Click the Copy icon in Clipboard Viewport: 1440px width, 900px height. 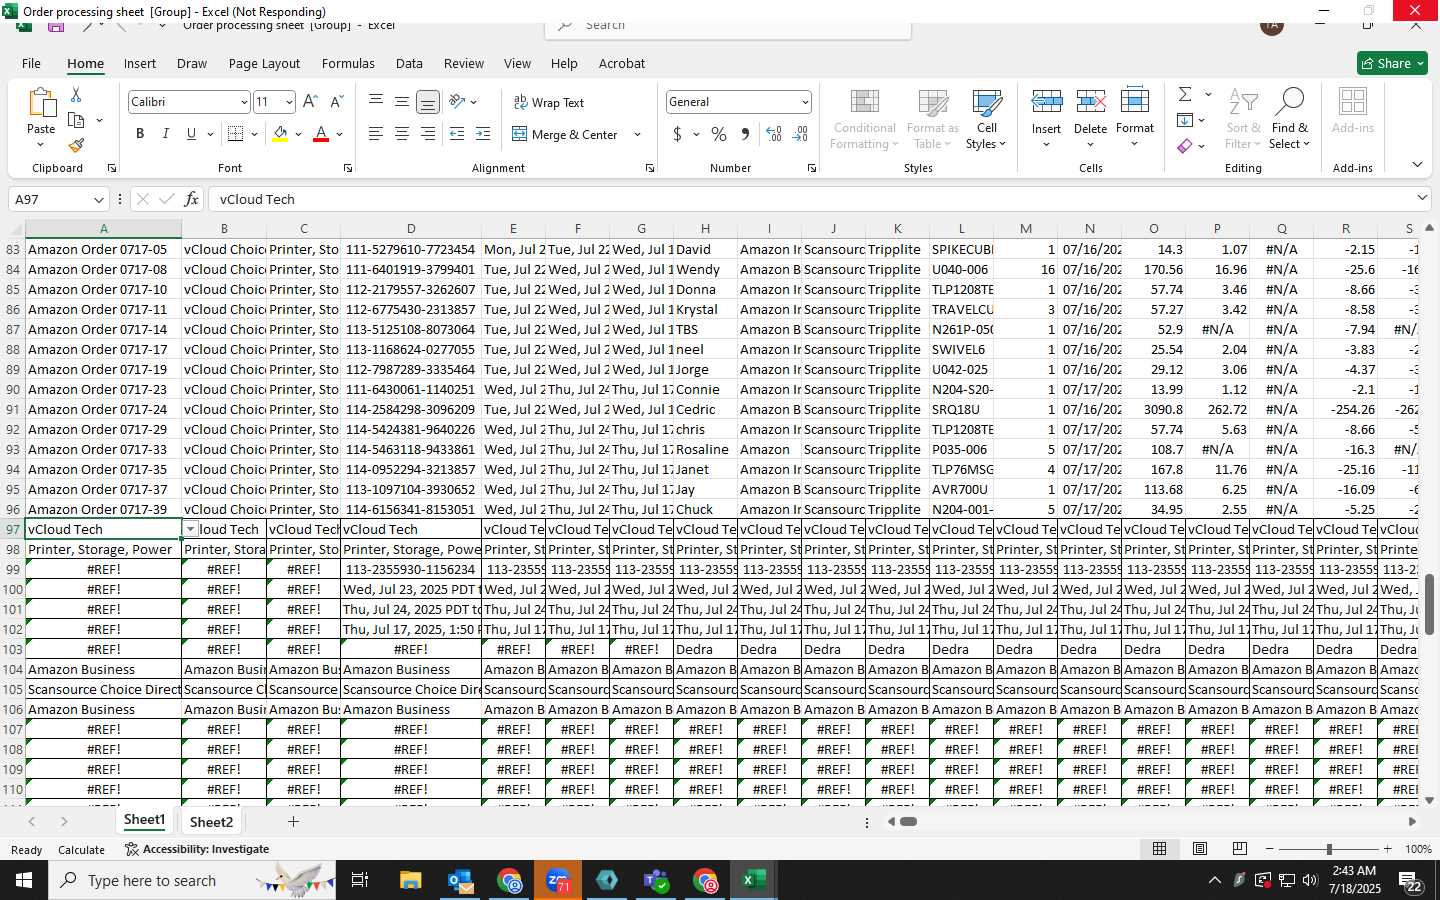point(76,121)
